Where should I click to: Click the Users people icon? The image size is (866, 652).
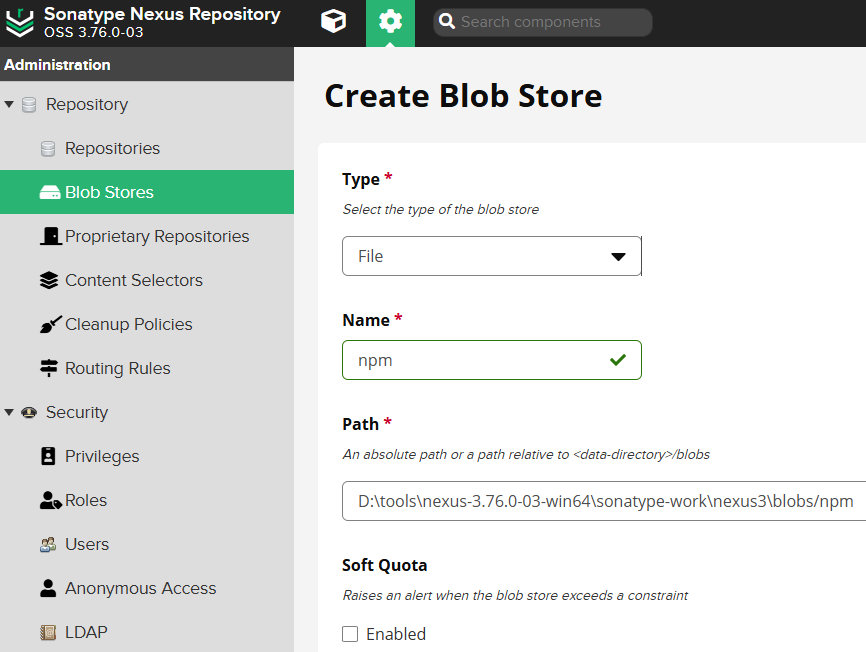coord(48,544)
